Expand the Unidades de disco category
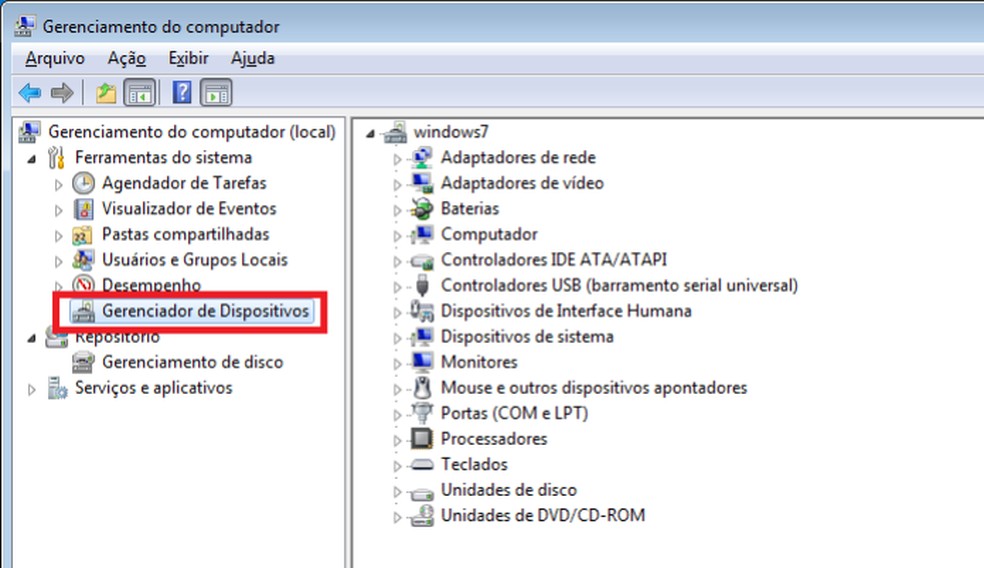 pyautogui.click(x=397, y=492)
